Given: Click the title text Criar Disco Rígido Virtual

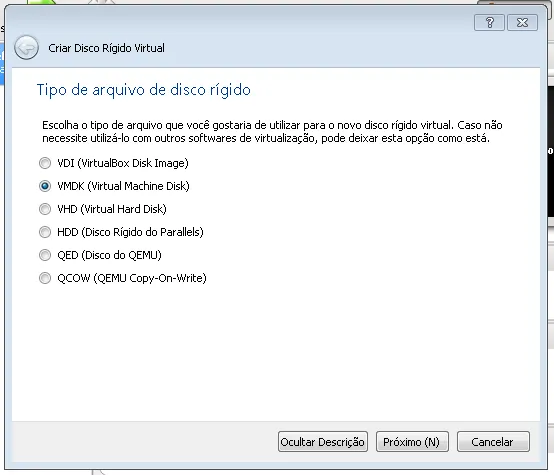Looking at the screenshot, I should click(x=106, y=48).
